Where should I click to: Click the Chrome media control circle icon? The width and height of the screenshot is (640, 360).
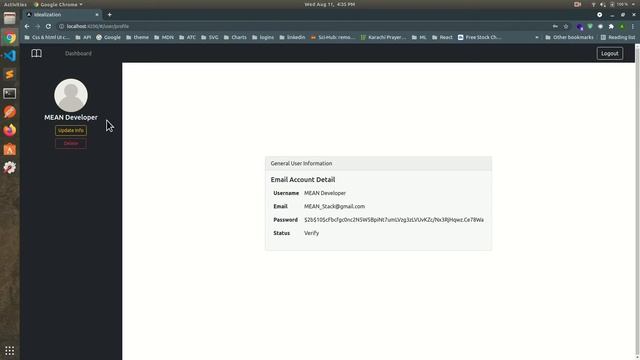599,15
